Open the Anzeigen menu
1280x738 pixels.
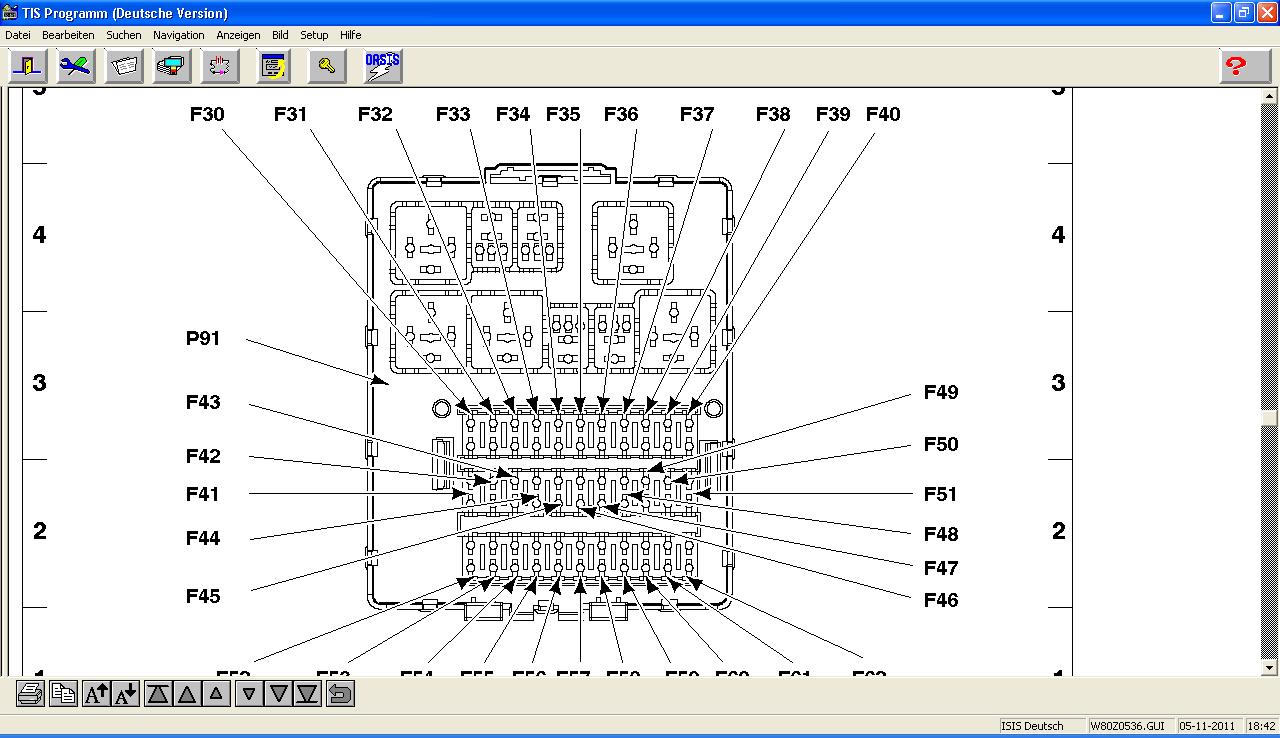point(238,35)
